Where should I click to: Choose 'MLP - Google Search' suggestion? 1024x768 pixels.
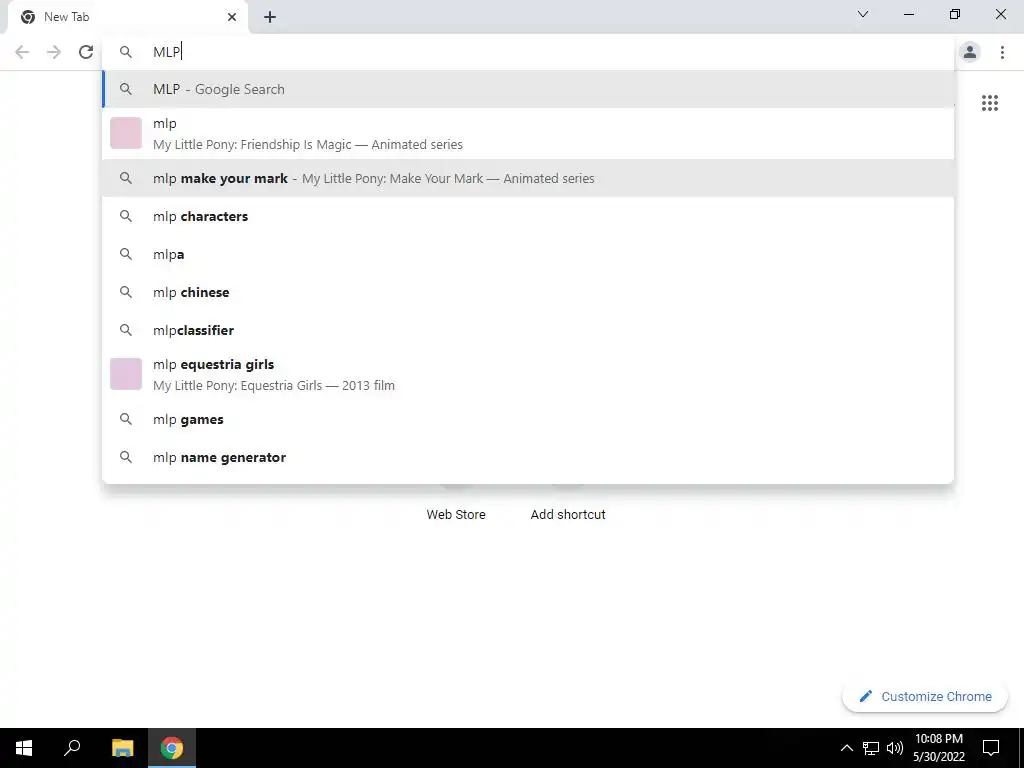[528, 89]
